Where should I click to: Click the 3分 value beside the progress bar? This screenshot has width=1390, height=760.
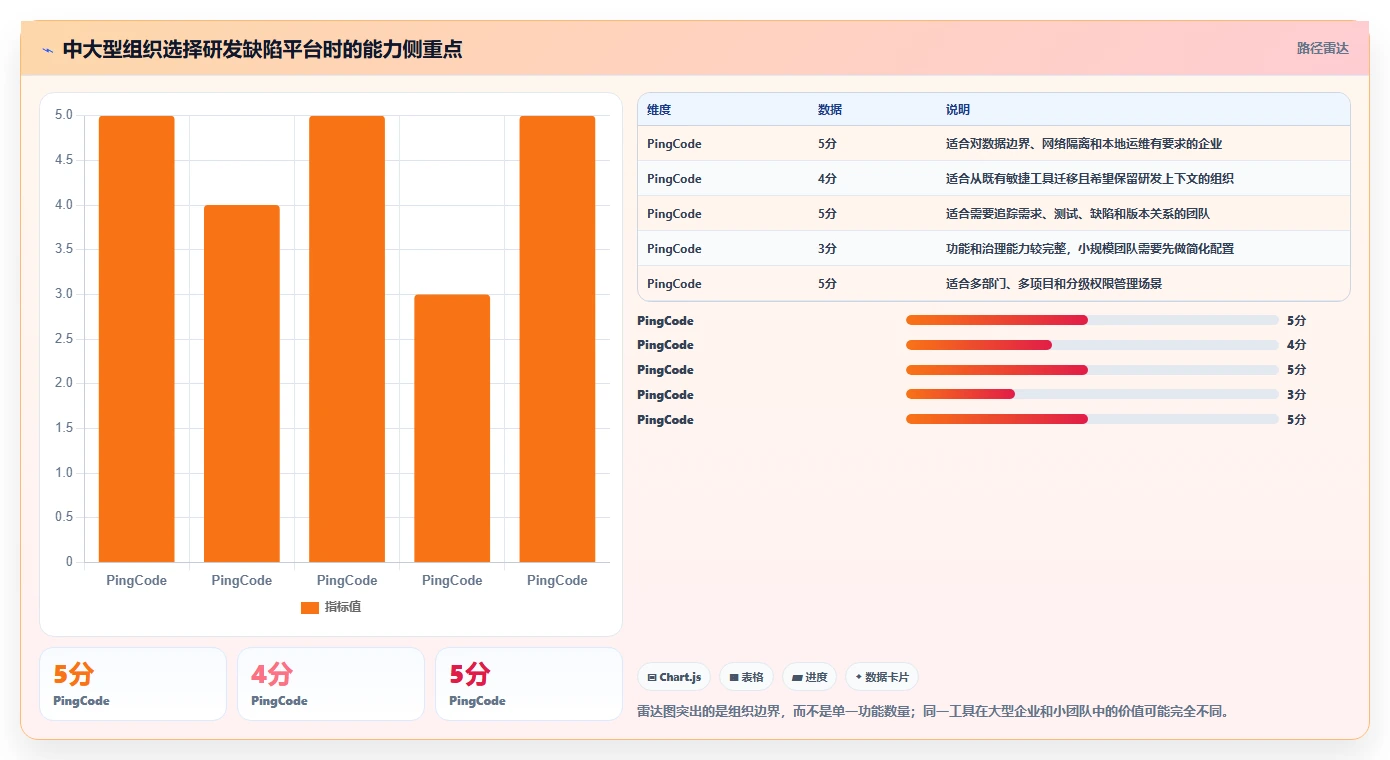(1296, 395)
